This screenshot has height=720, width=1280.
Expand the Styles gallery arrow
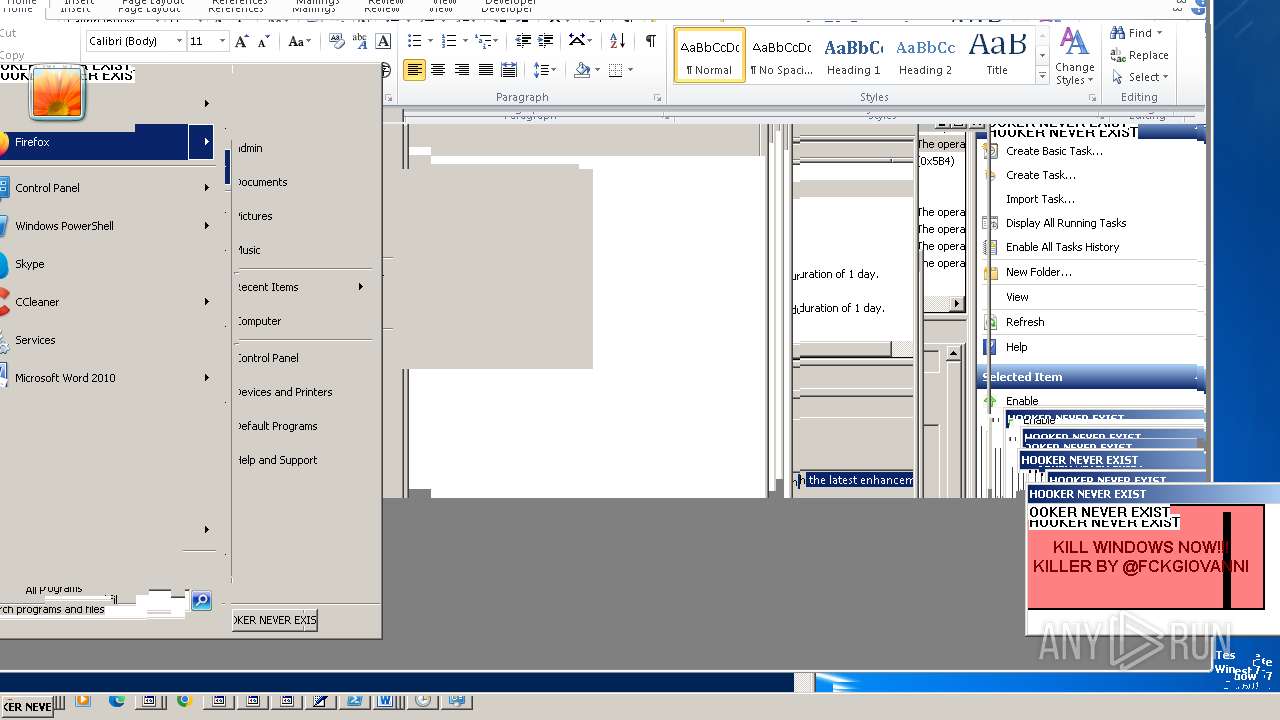pos(1041,77)
